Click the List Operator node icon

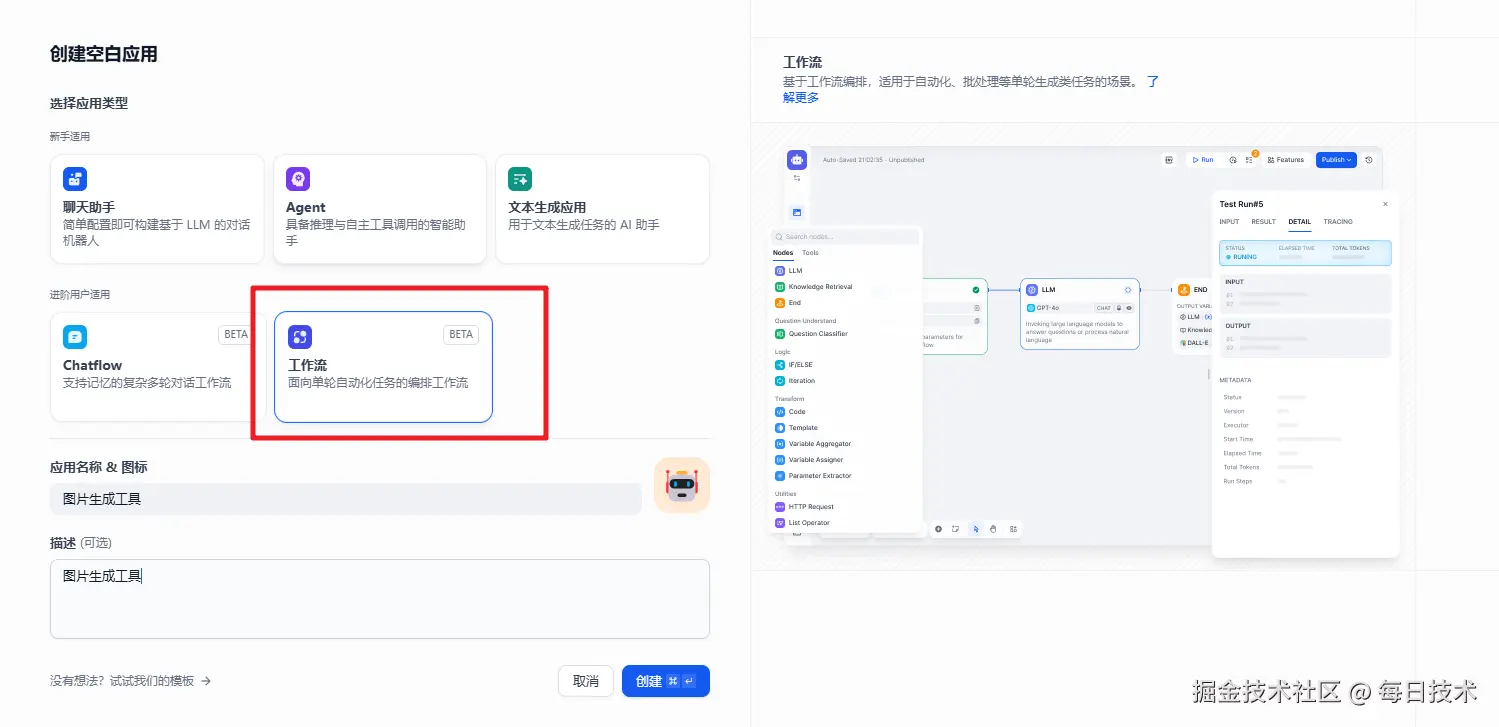point(780,523)
